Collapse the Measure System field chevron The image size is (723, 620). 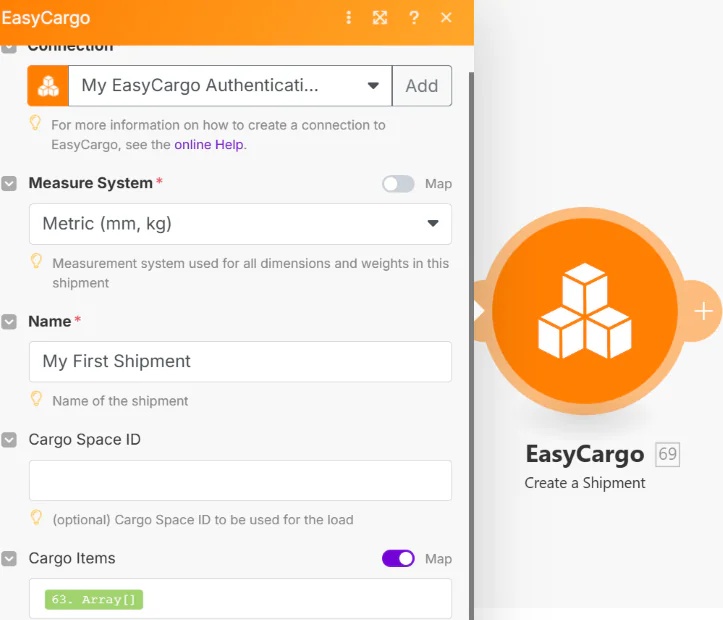[9, 183]
